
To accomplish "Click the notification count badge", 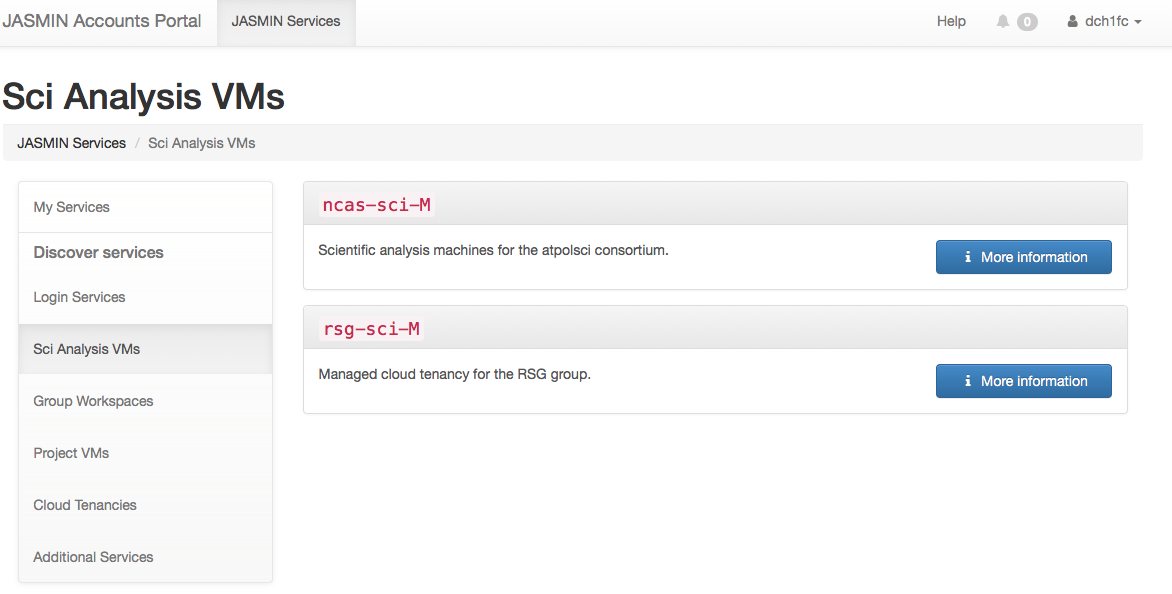I will click(1027, 22).
